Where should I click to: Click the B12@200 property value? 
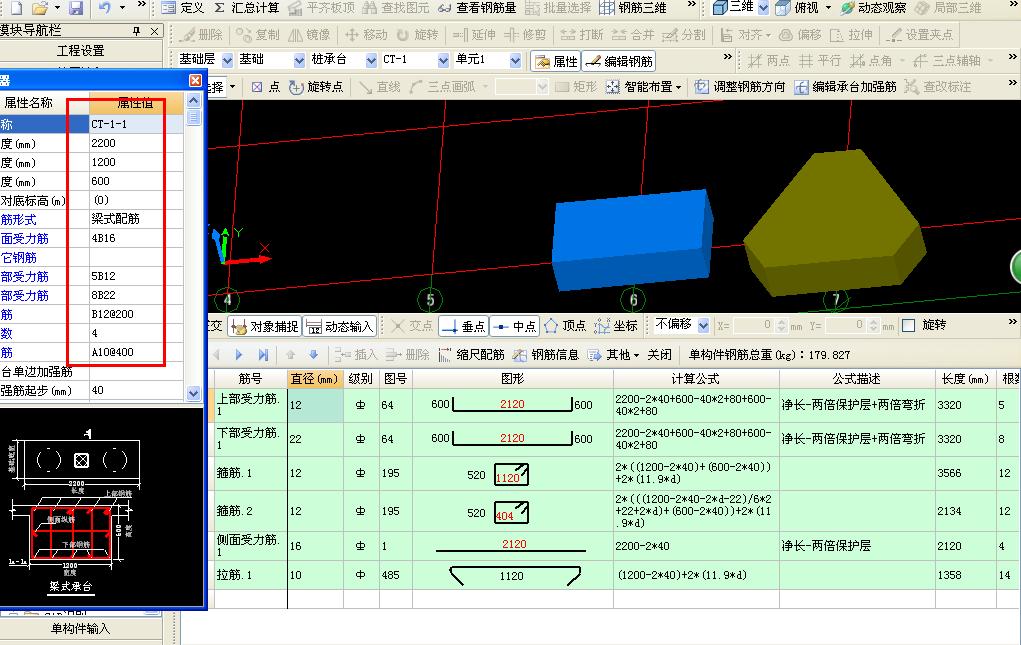[135, 314]
